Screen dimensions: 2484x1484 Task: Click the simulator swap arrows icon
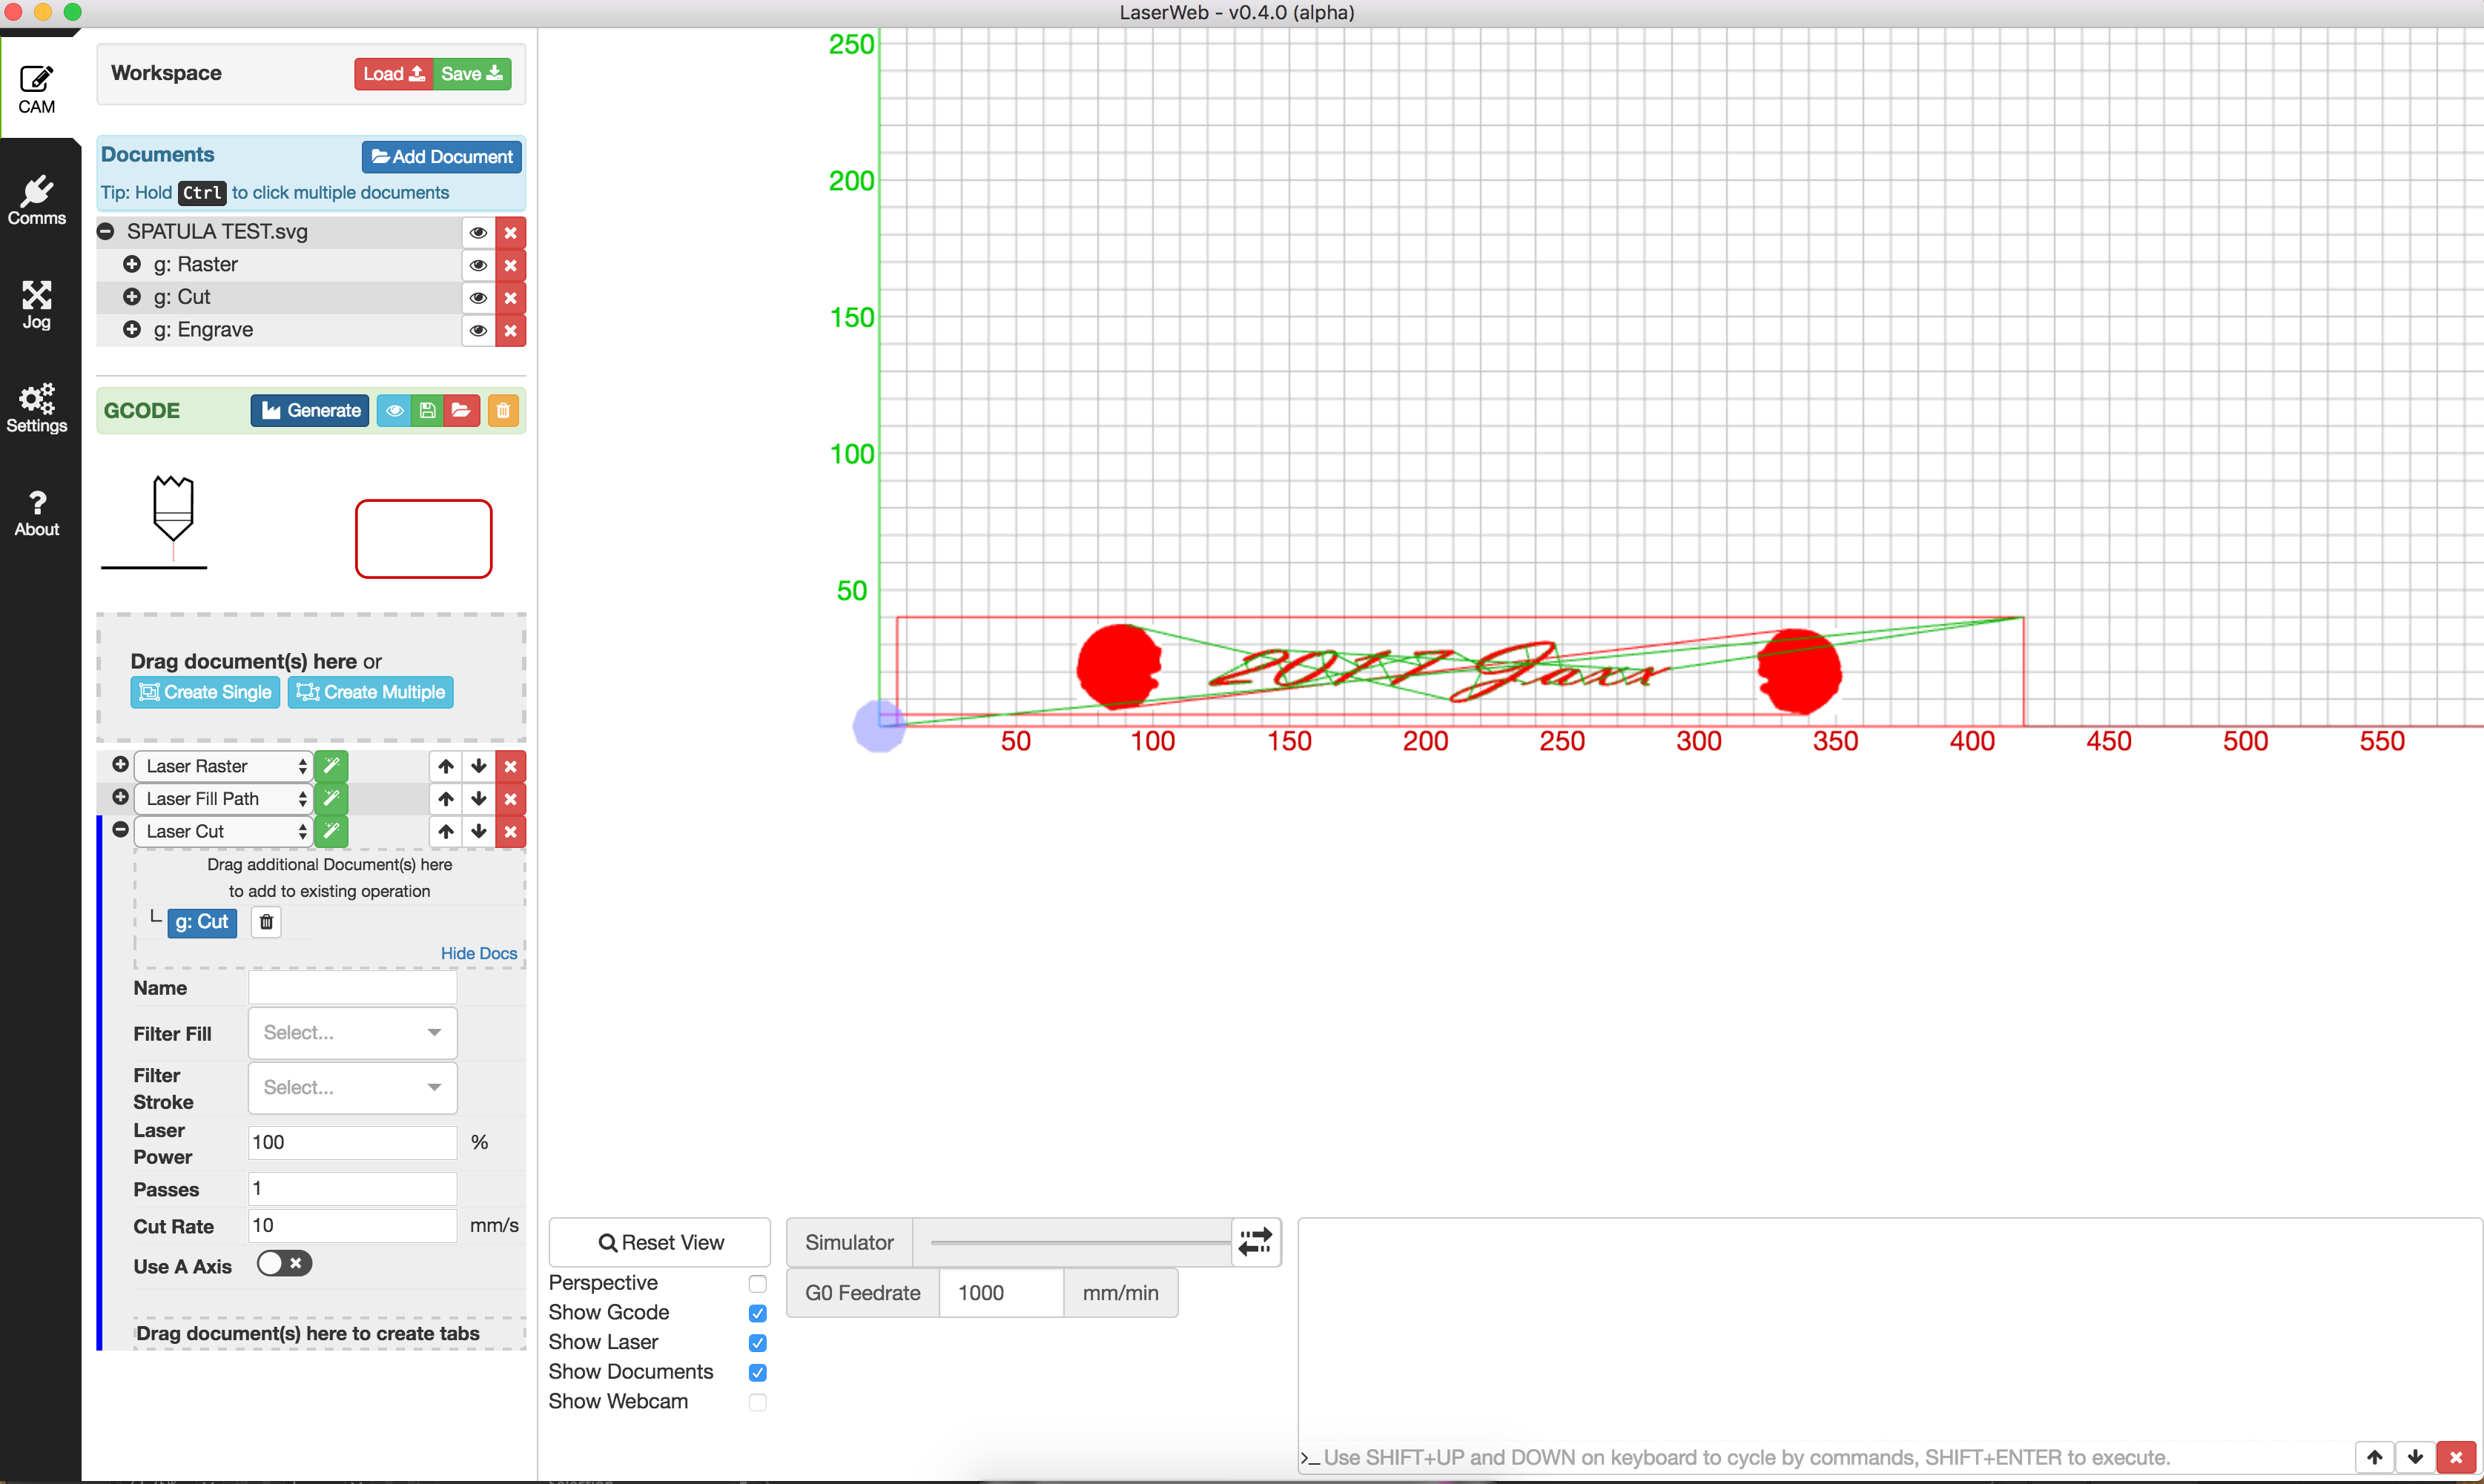(x=1256, y=1243)
